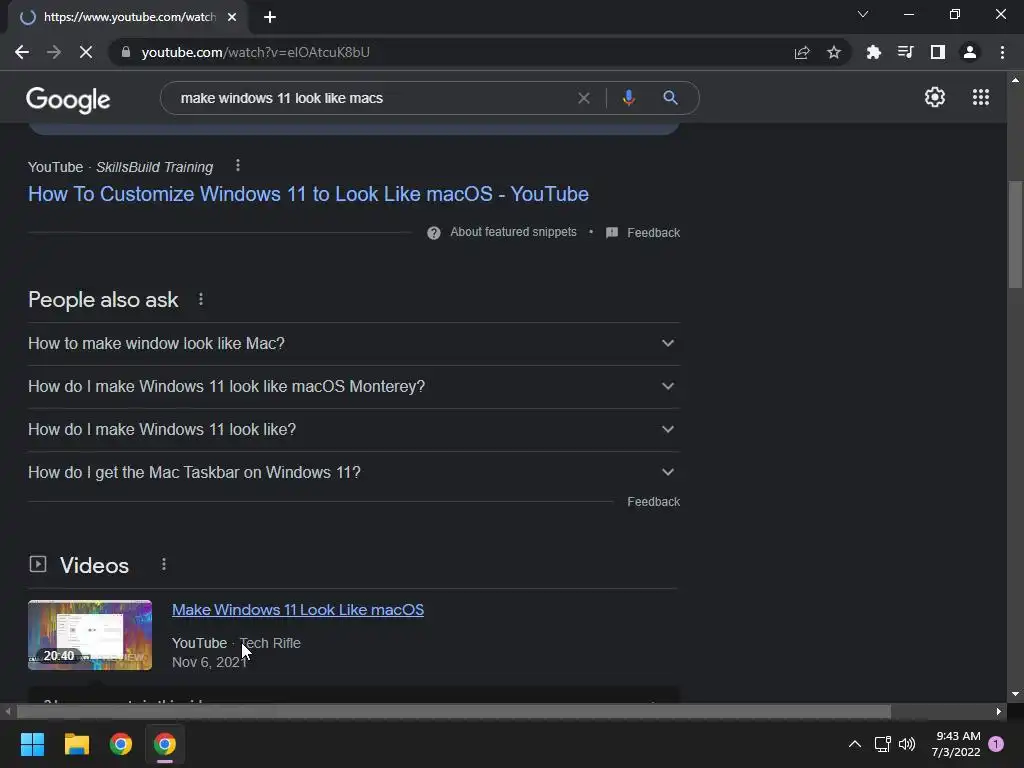This screenshot has width=1024, height=768.
Task: Click the vertical page scrollbar thumb
Action: click(x=1015, y=234)
